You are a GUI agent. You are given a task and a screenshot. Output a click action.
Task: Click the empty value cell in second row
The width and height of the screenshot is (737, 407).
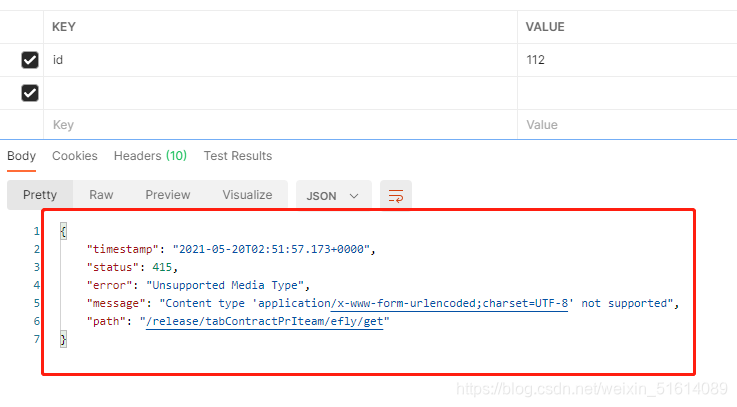pos(627,93)
